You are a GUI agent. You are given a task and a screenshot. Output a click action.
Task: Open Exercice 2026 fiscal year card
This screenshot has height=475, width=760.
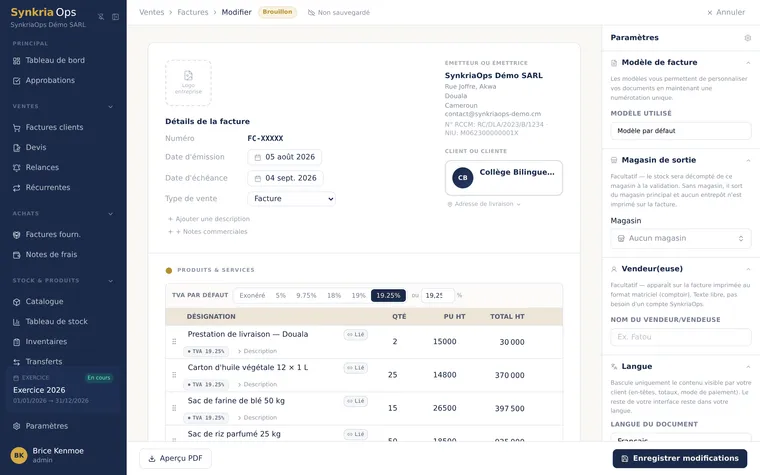point(63,390)
